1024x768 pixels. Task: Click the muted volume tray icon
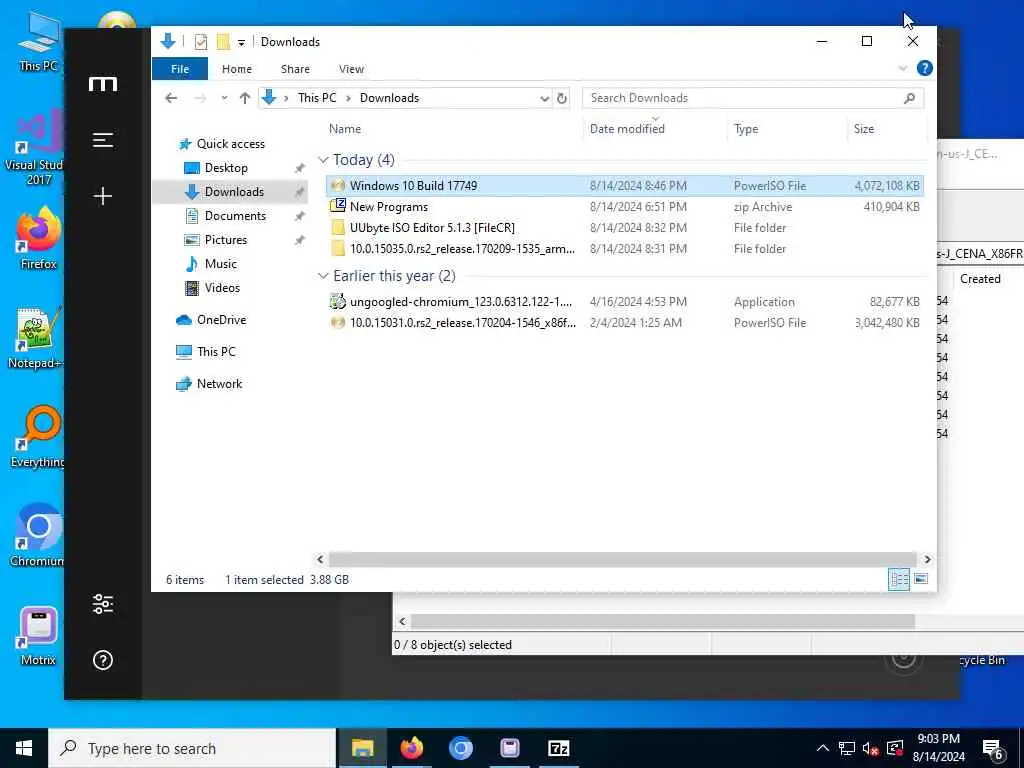coord(870,748)
